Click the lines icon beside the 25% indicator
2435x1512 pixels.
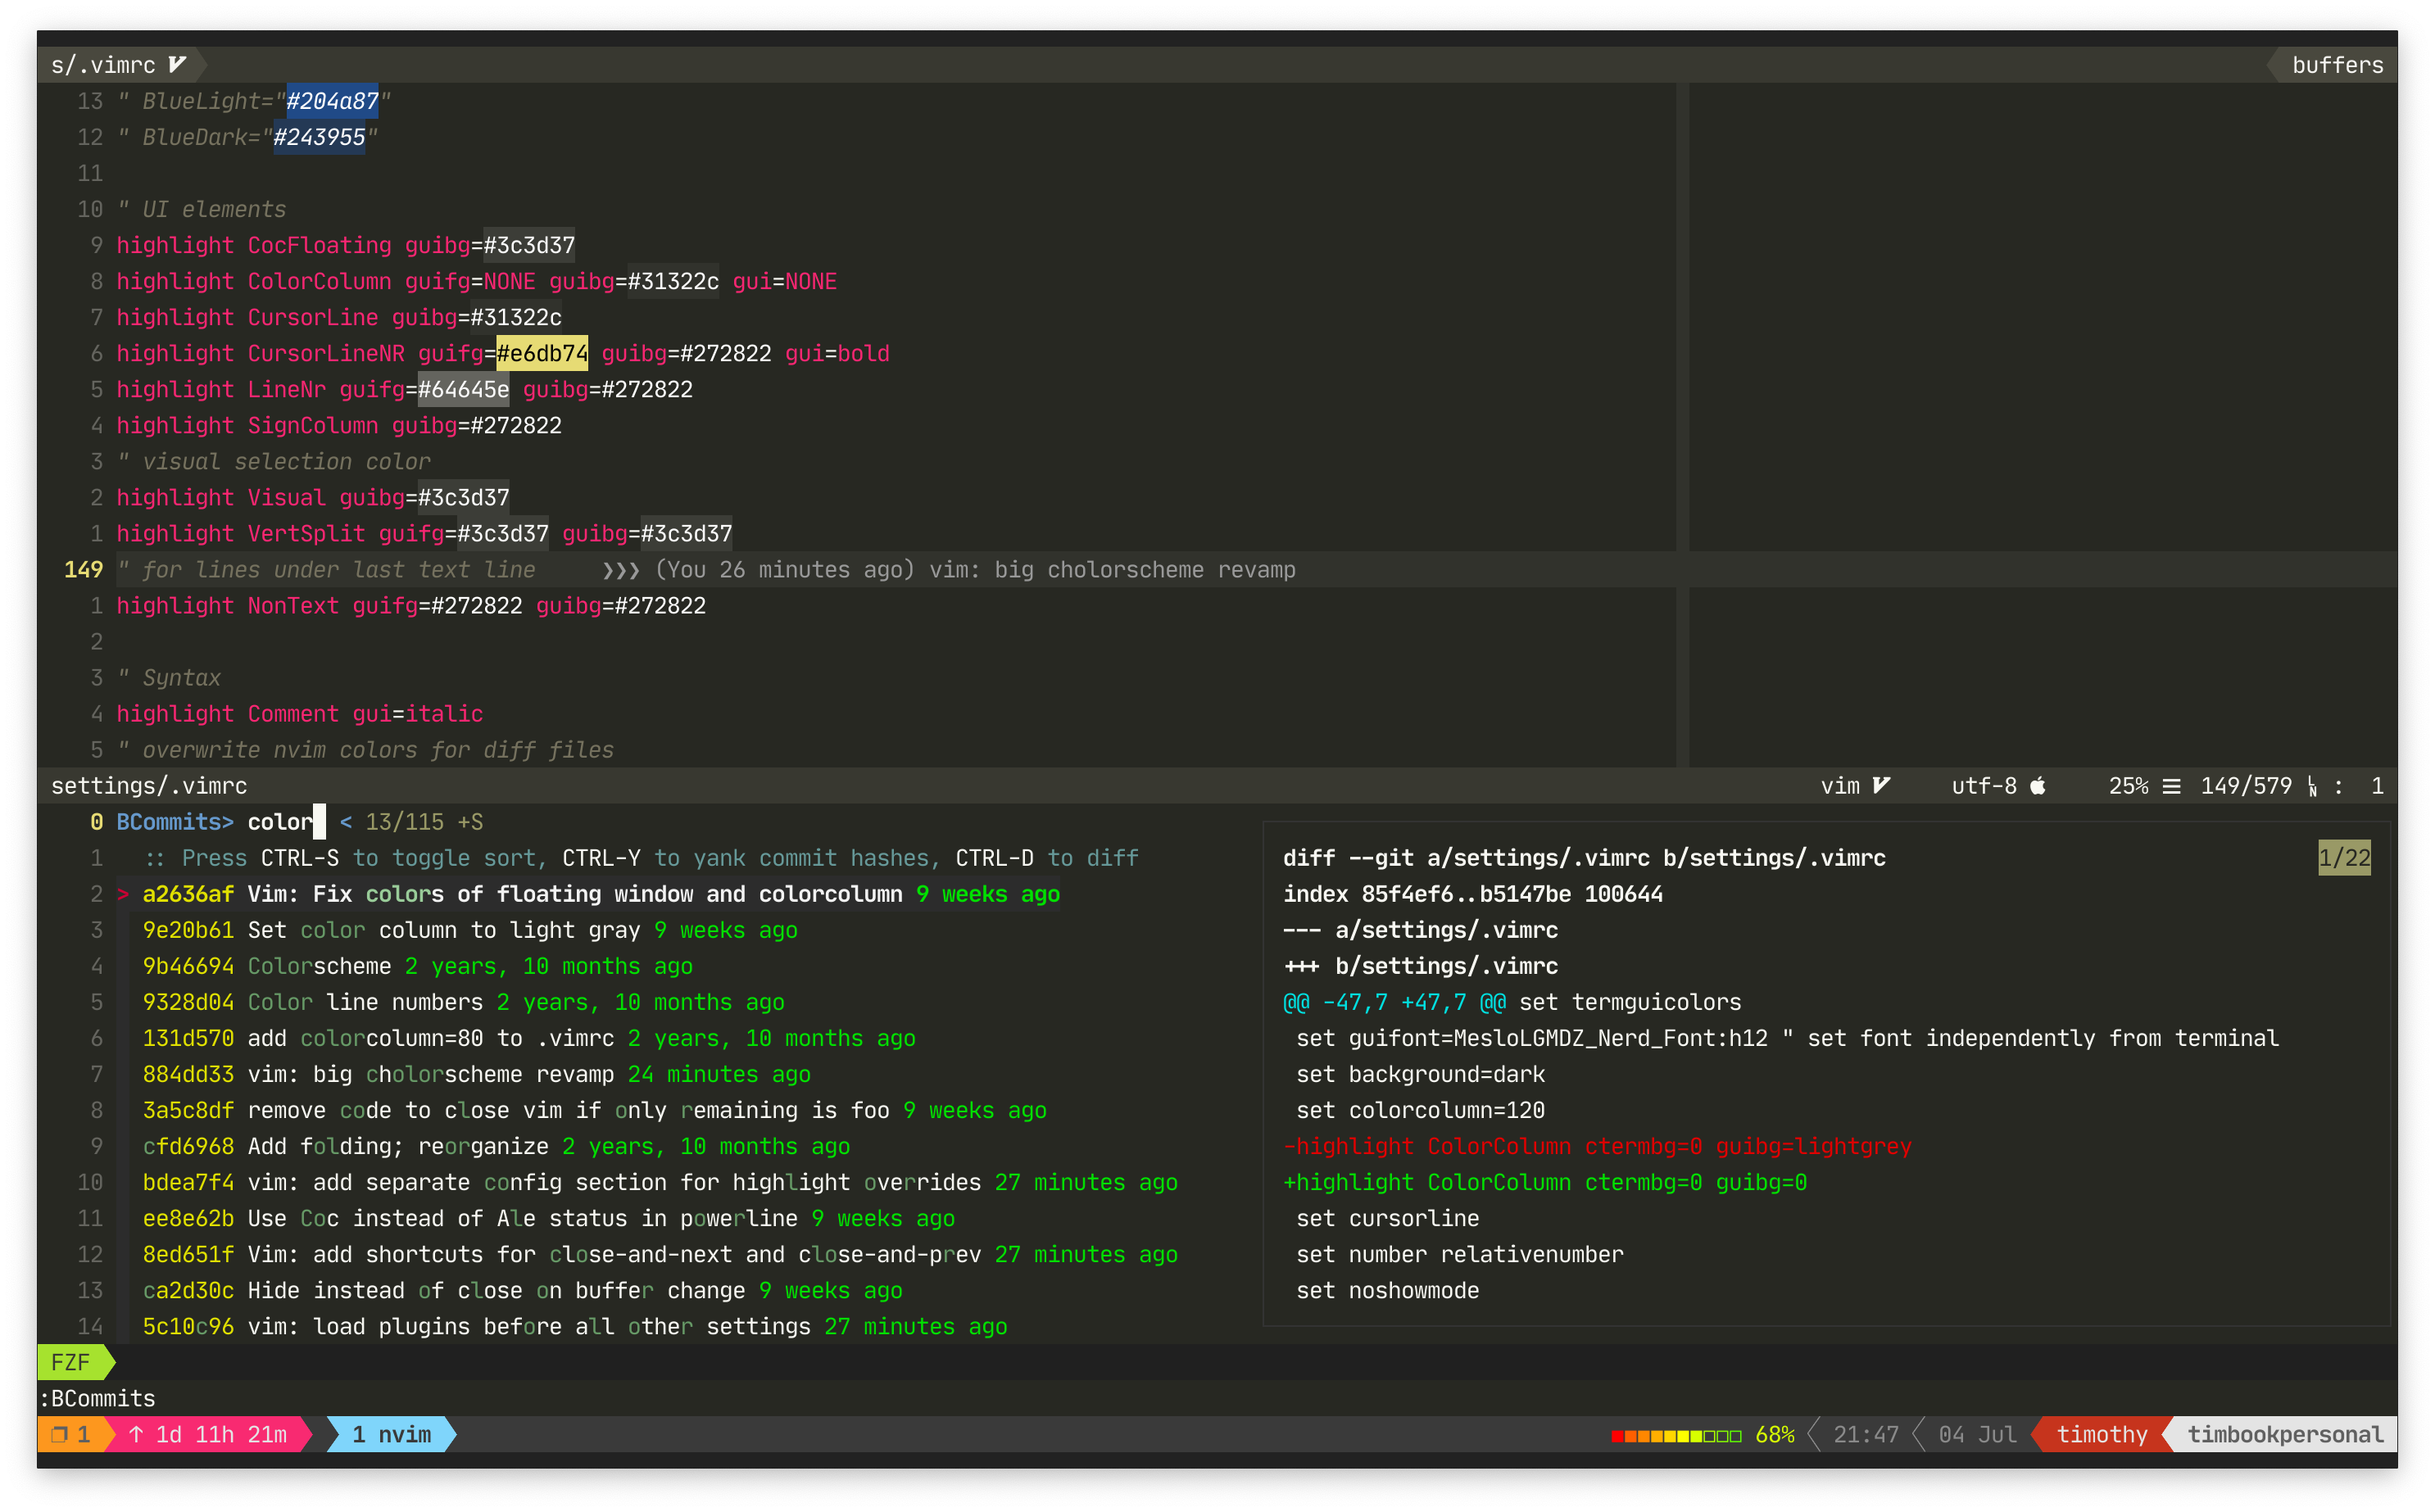click(x=2171, y=786)
